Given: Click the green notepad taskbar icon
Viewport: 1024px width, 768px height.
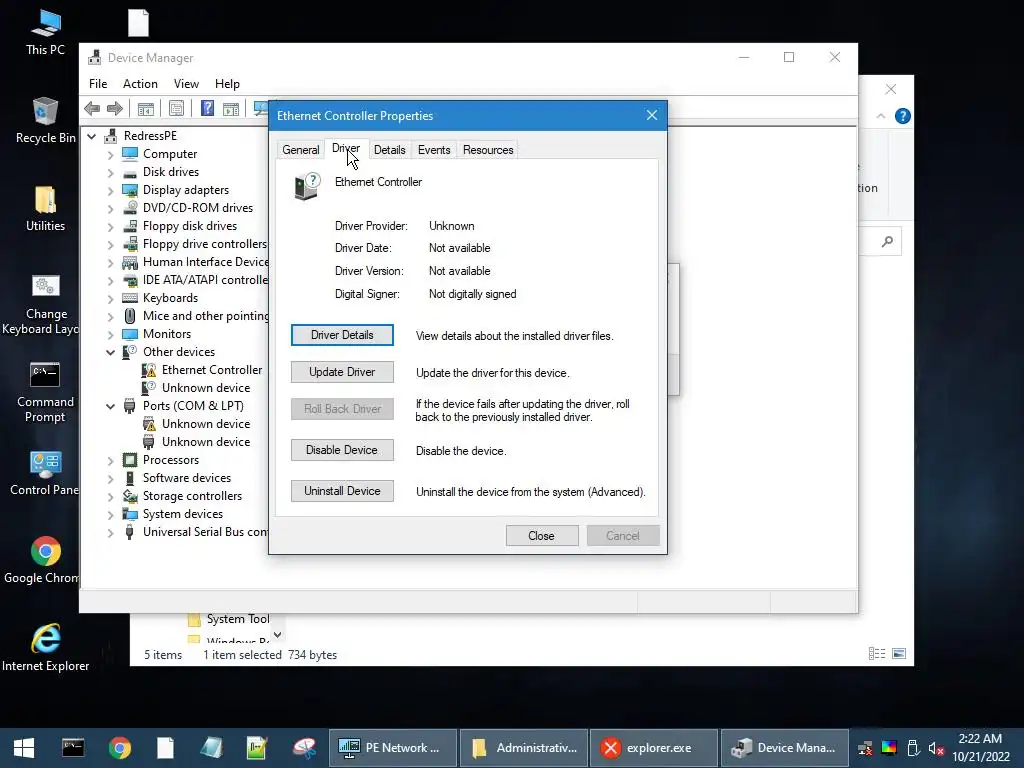Looking at the screenshot, I should click(257, 748).
